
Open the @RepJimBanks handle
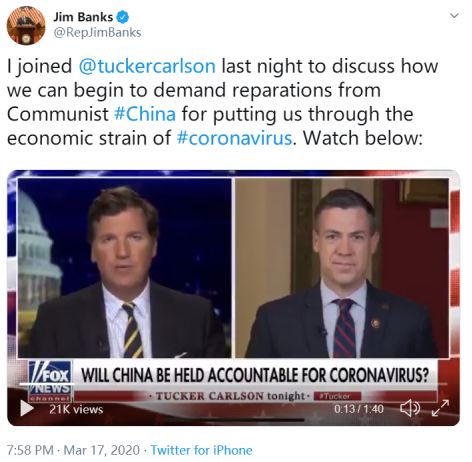(97, 33)
